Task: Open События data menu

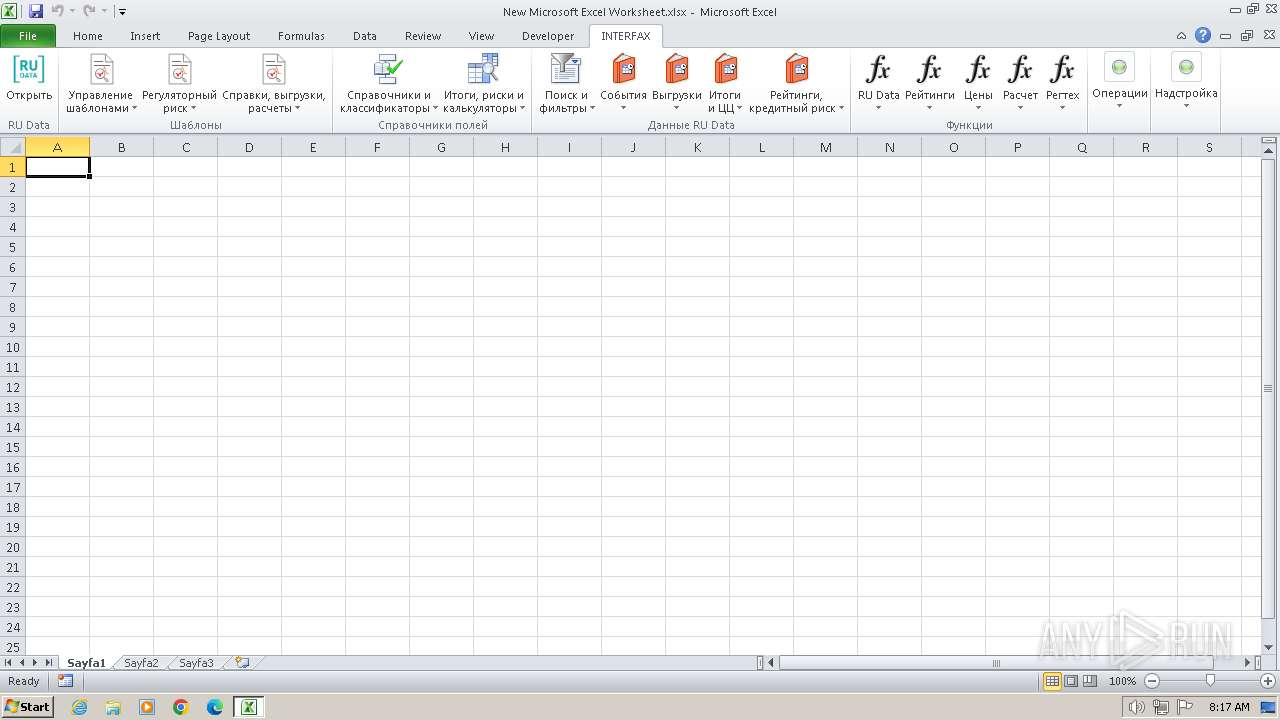Action: tap(624, 83)
